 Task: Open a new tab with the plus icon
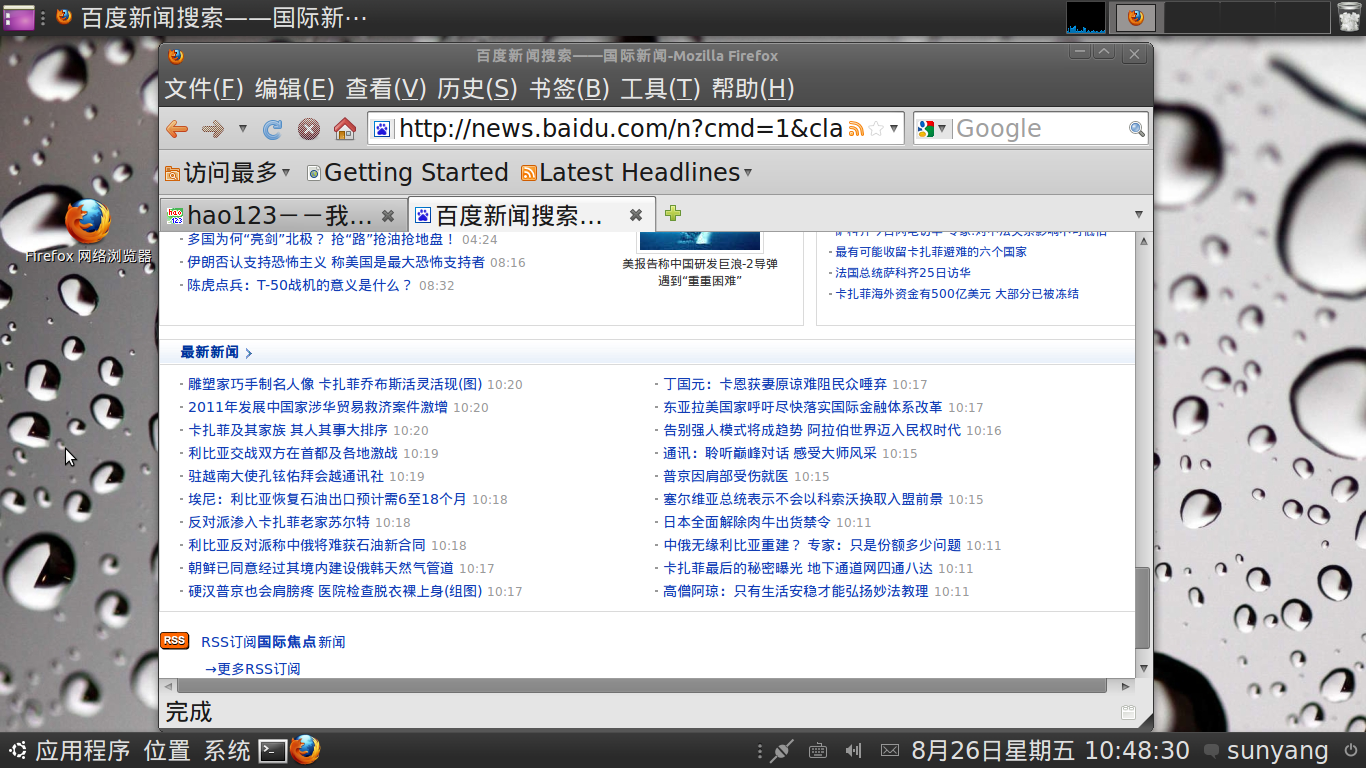673,213
